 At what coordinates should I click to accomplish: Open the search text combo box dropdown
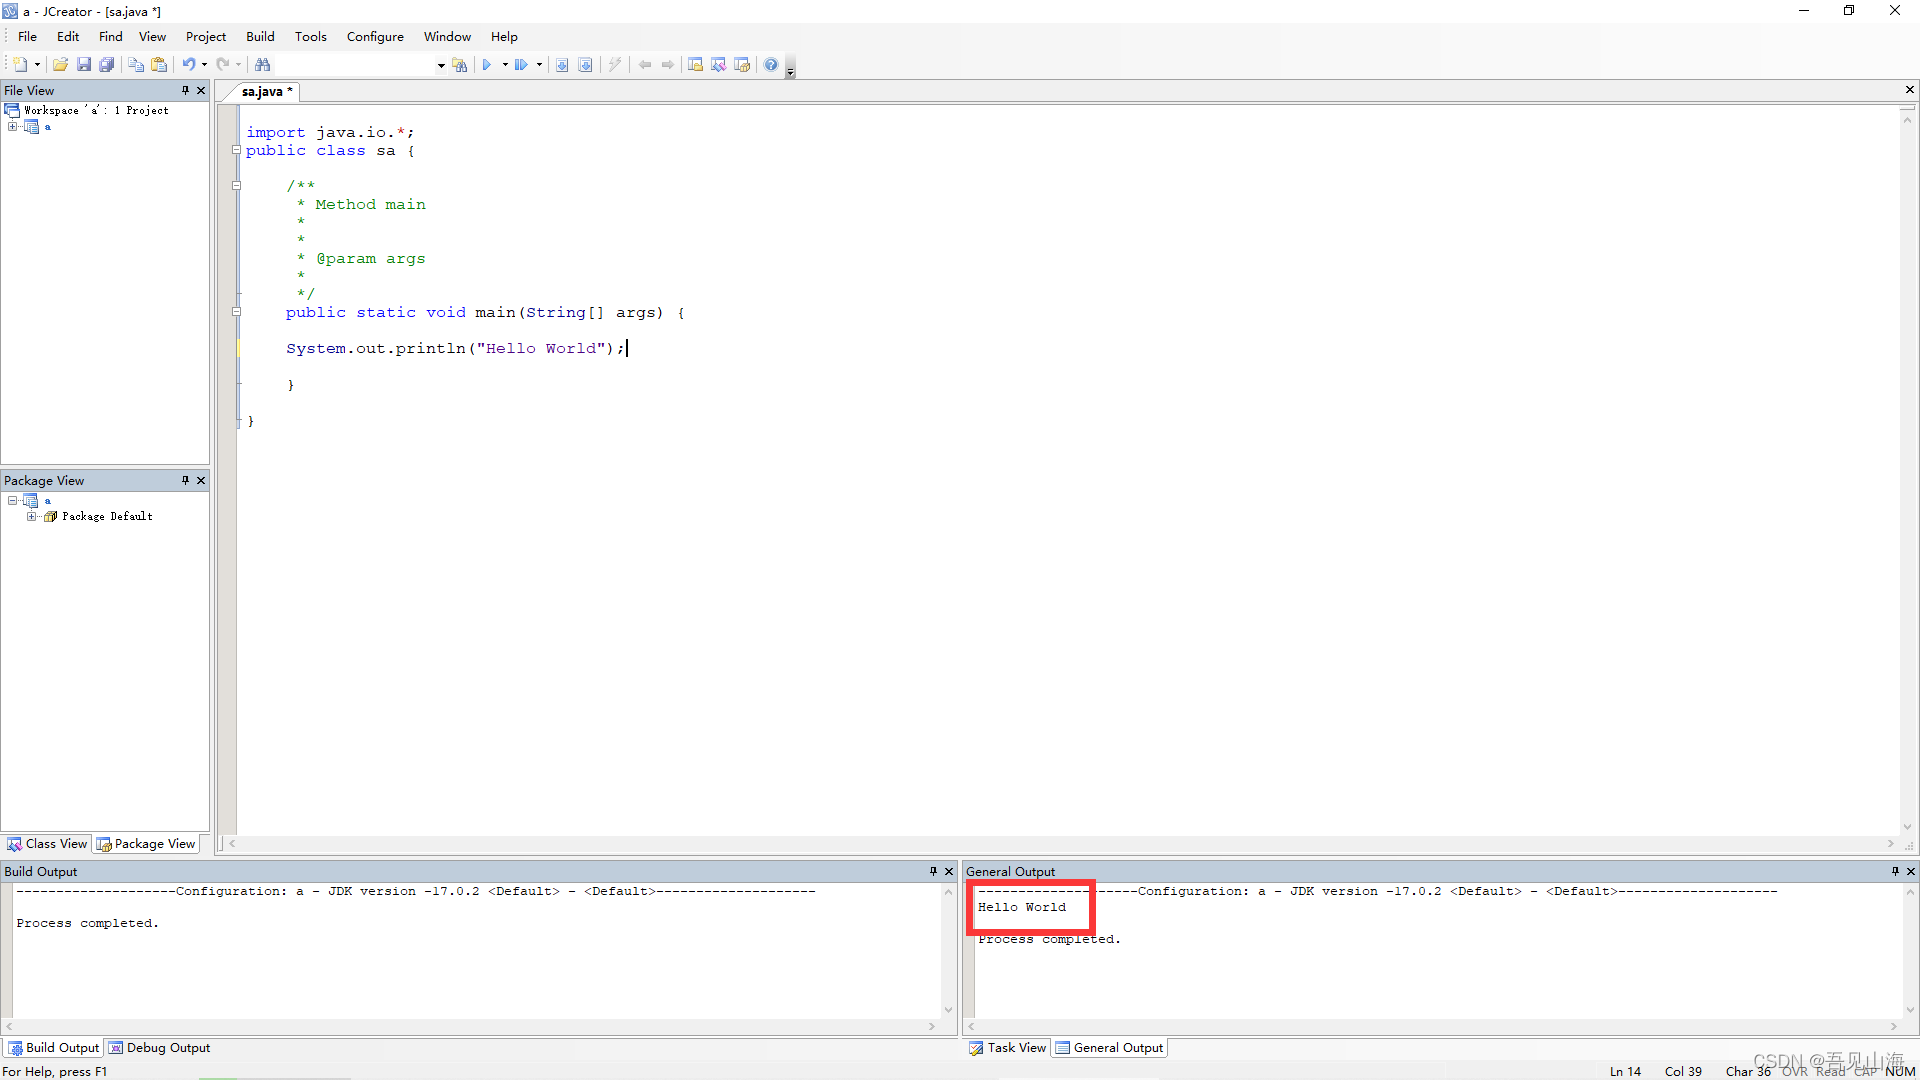point(441,65)
